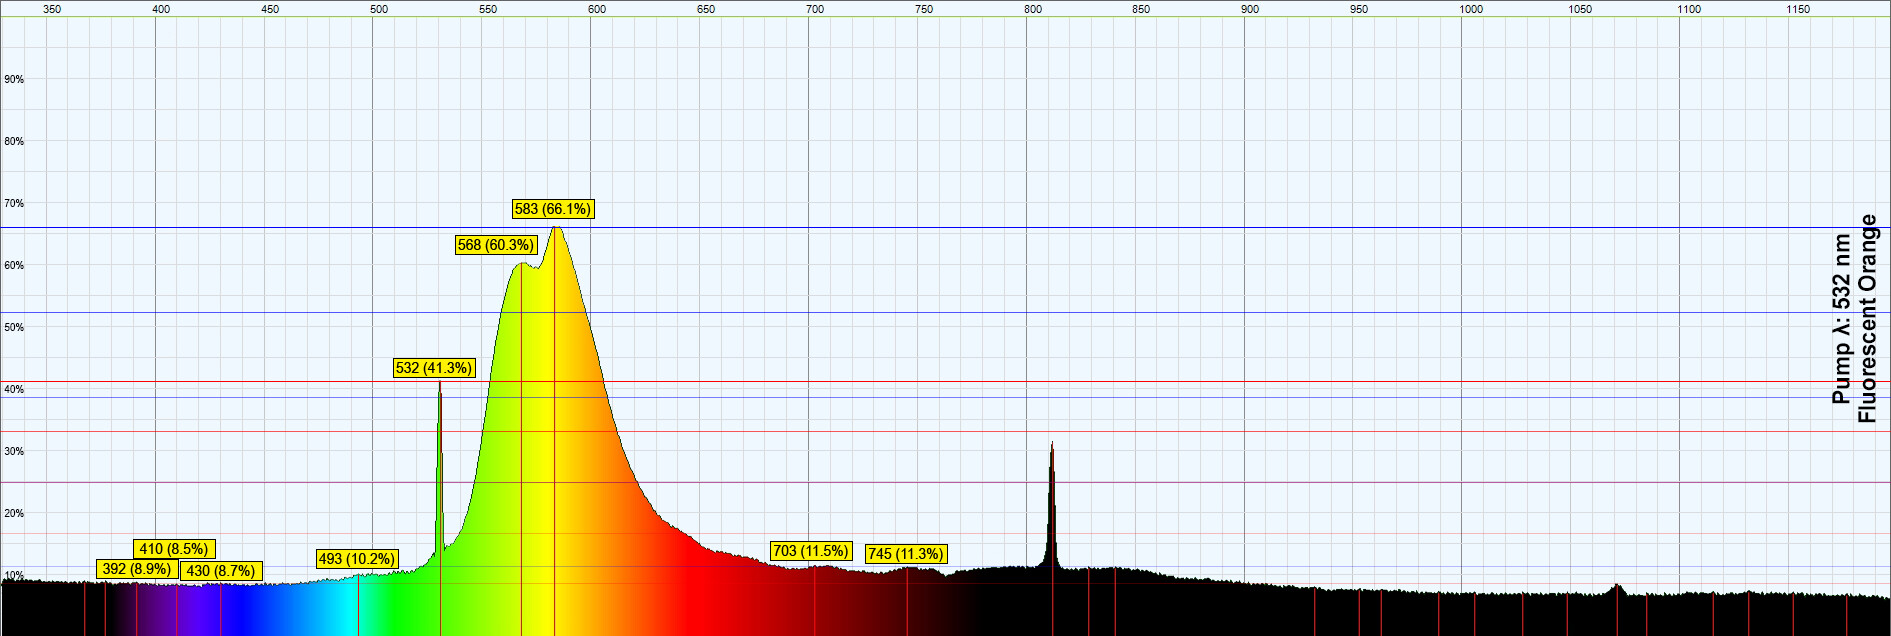Click the 'Pump λ: 532 nm' vertical title
1891x636 pixels.
coord(1842,318)
